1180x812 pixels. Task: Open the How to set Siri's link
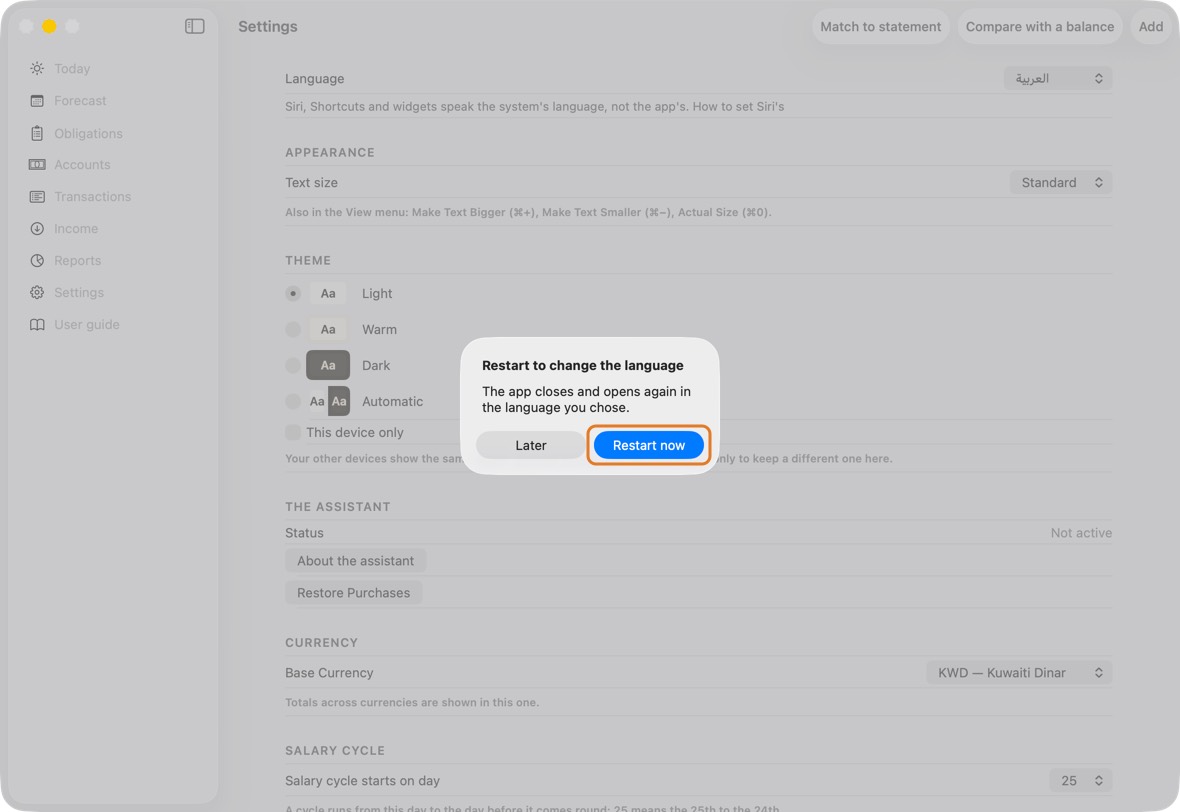[x=738, y=107]
